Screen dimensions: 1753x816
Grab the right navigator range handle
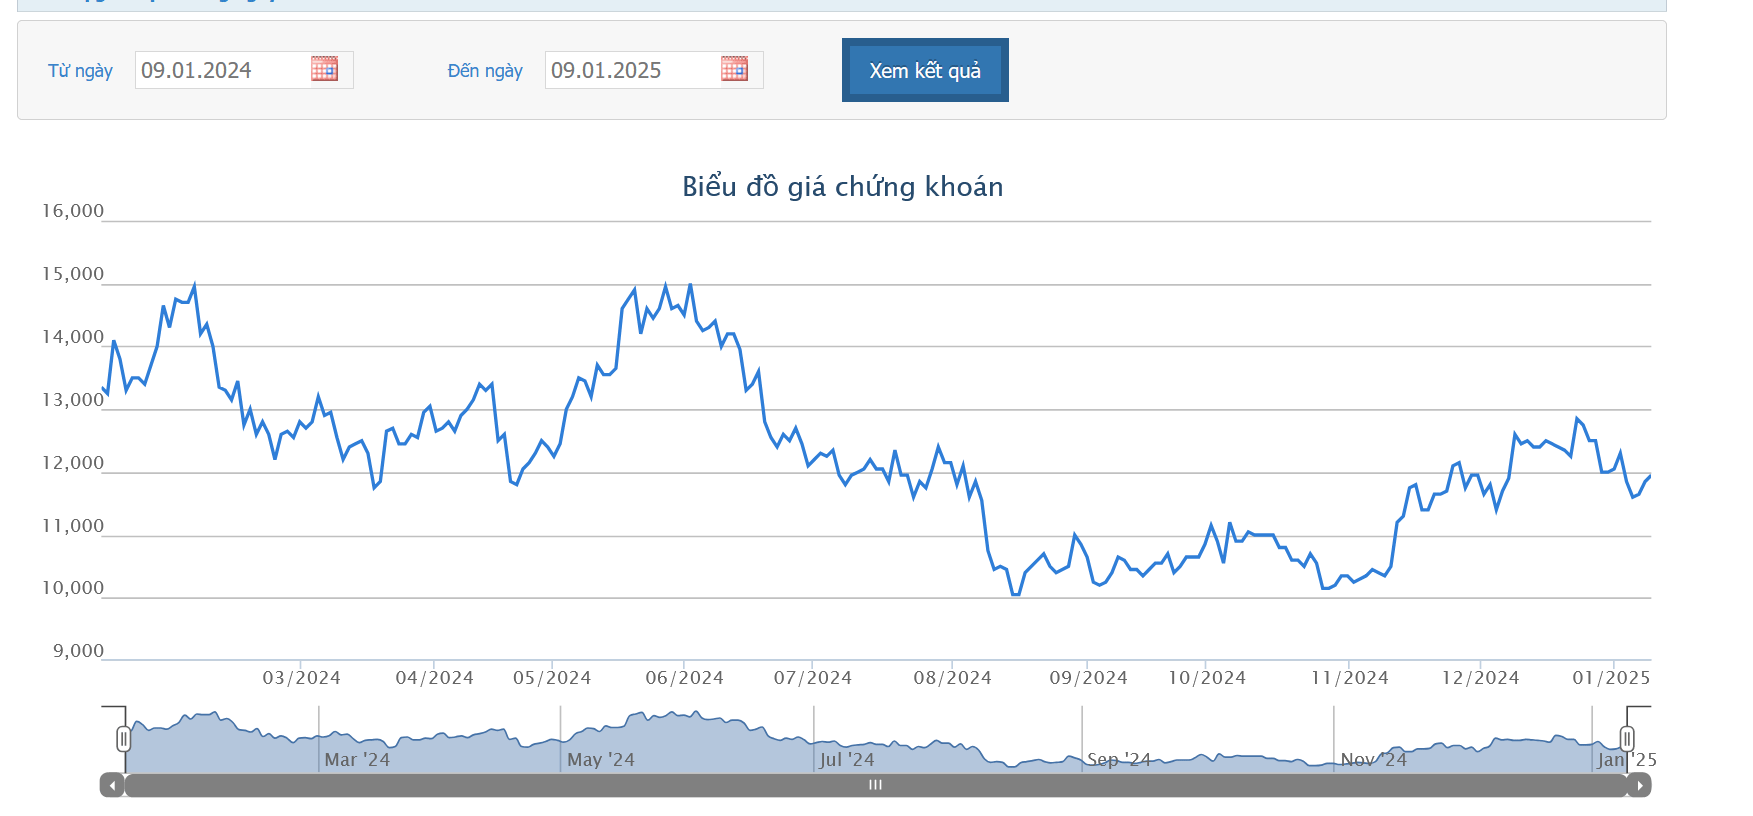[1627, 739]
